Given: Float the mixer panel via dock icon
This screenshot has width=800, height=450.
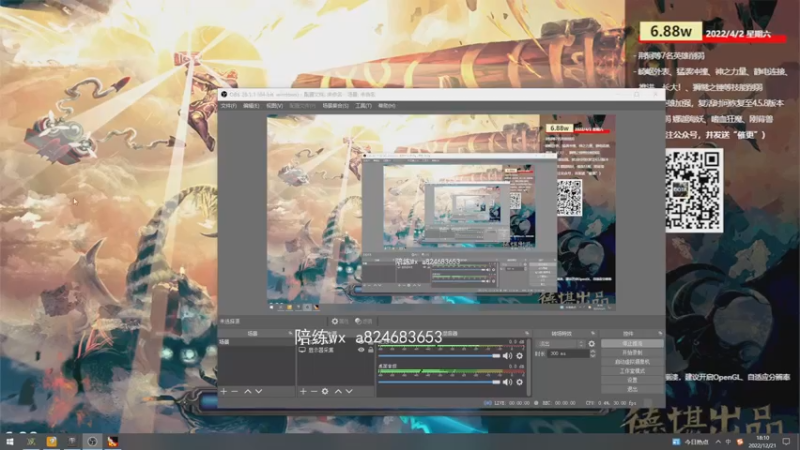Looking at the screenshot, I should [x=527, y=333].
